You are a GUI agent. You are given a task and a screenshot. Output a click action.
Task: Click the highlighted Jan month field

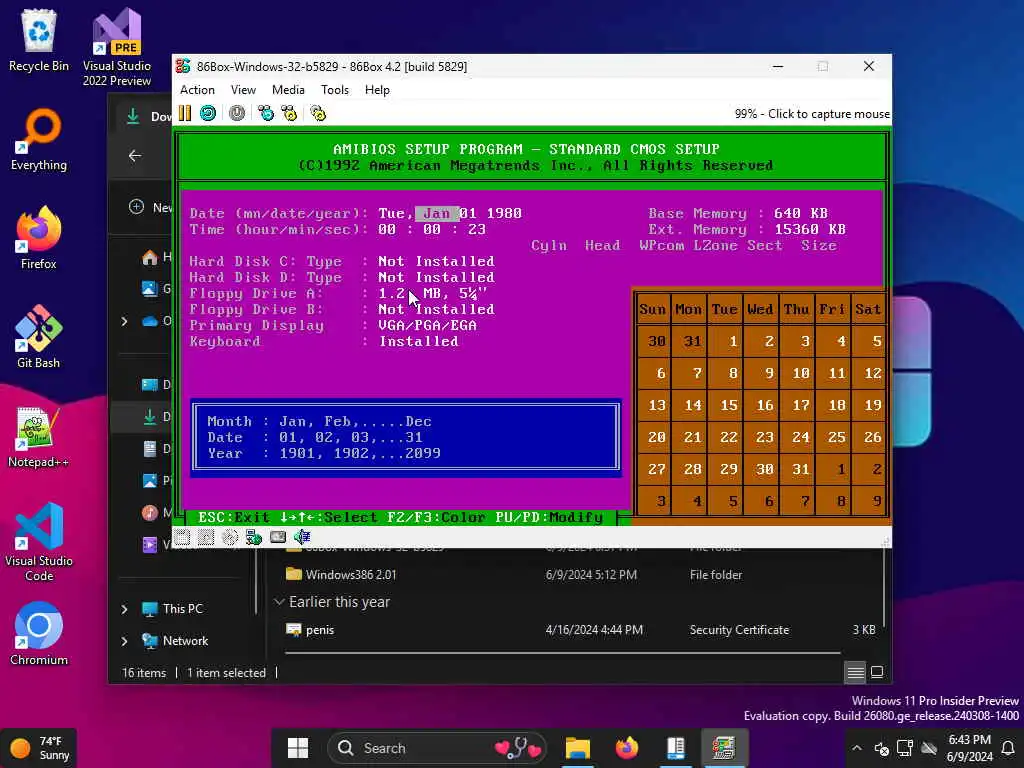[436, 214]
